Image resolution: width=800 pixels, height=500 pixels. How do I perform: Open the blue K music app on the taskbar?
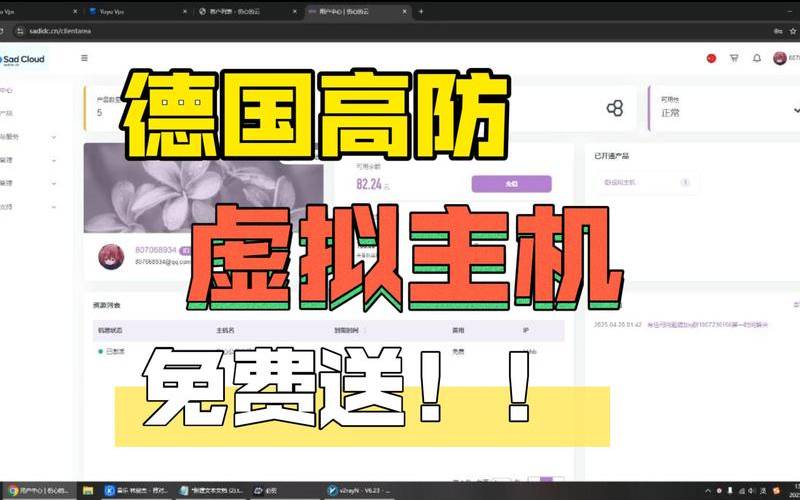click(136, 491)
